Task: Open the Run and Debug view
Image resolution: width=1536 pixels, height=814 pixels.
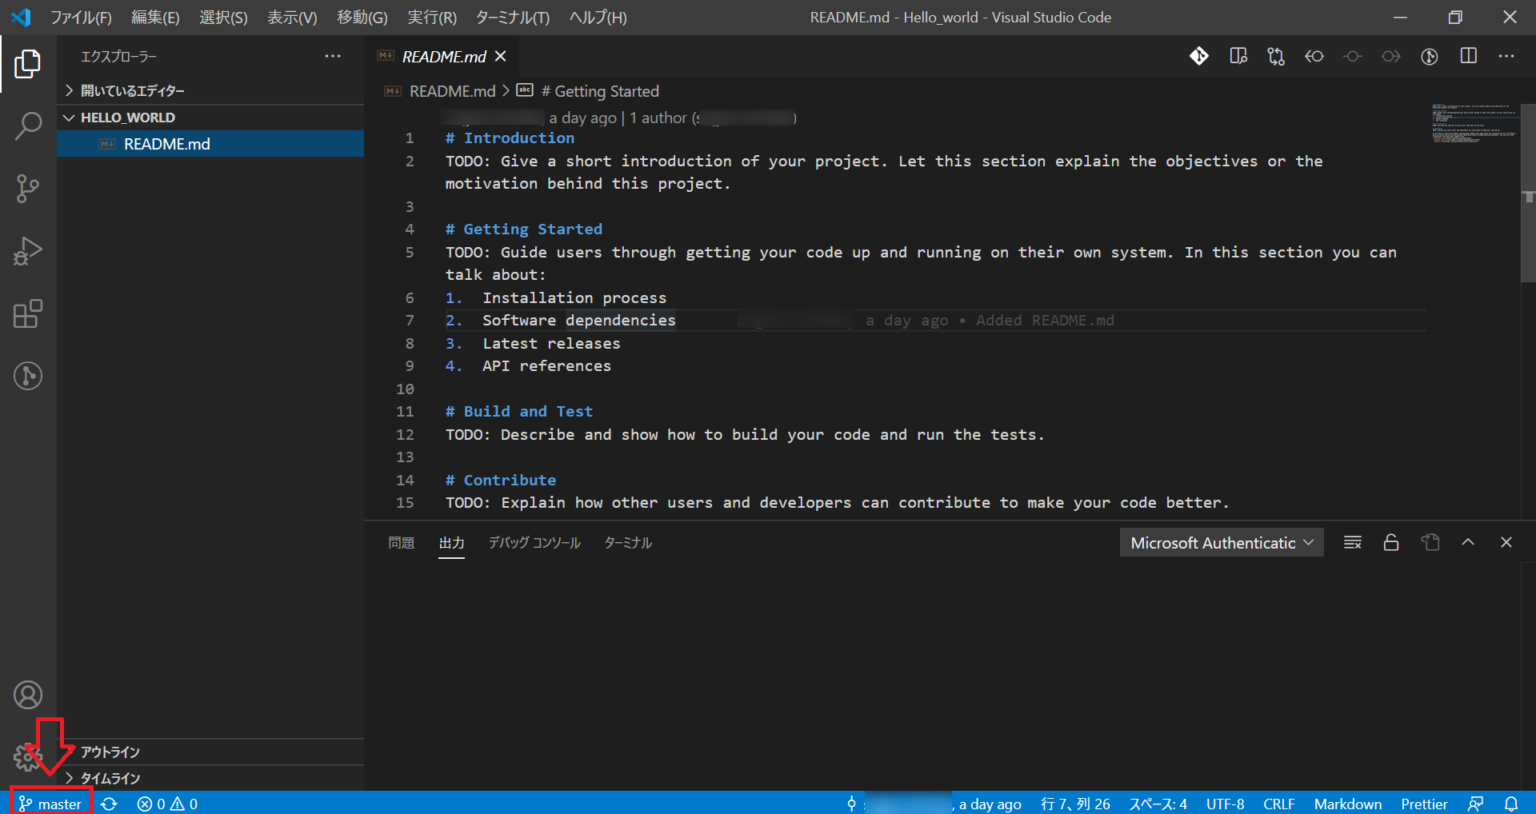Action: (27, 251)
